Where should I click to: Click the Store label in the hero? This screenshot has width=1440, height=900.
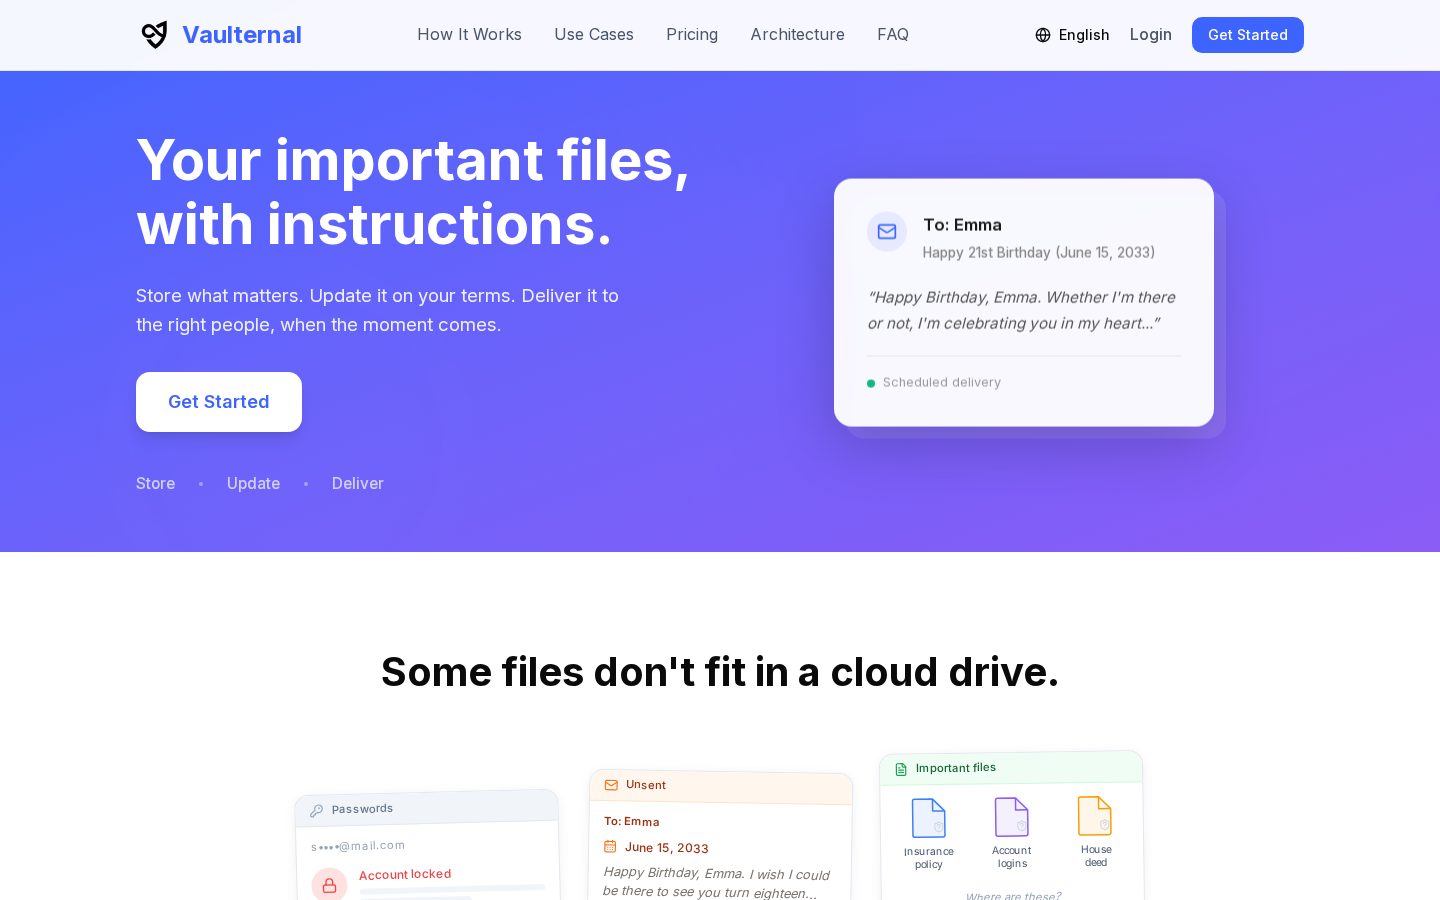pos(156,483)
